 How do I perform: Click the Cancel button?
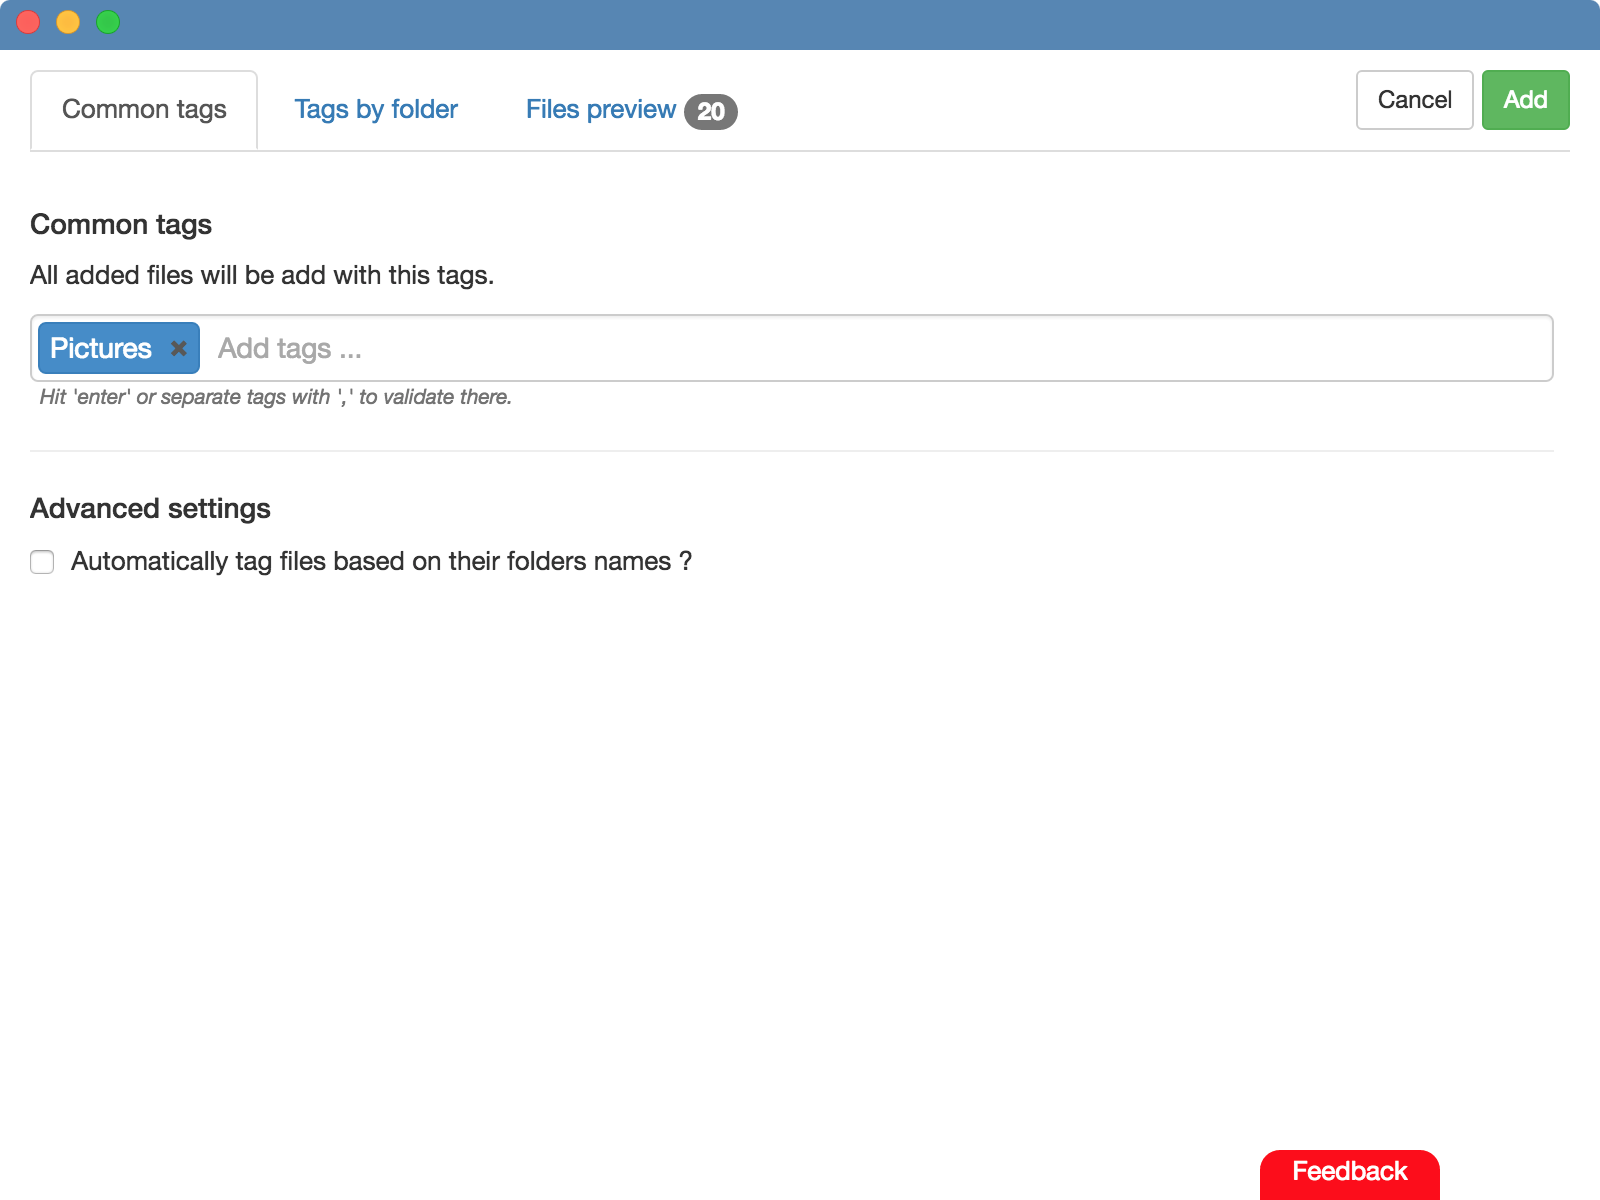(1414, 99)
